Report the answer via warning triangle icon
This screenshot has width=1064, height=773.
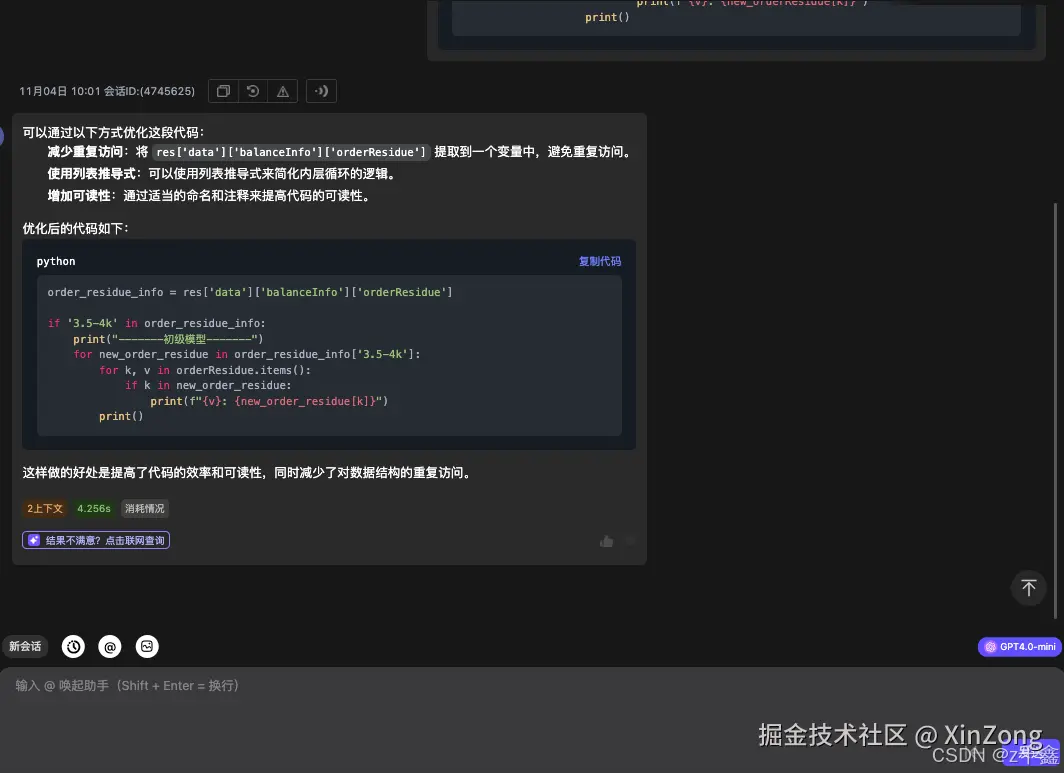point(282,91)
